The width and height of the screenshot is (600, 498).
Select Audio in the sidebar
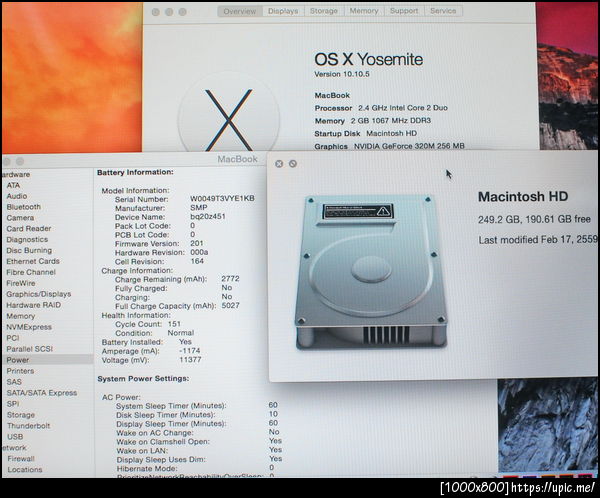pyautogui.click(x=17, y=196)
